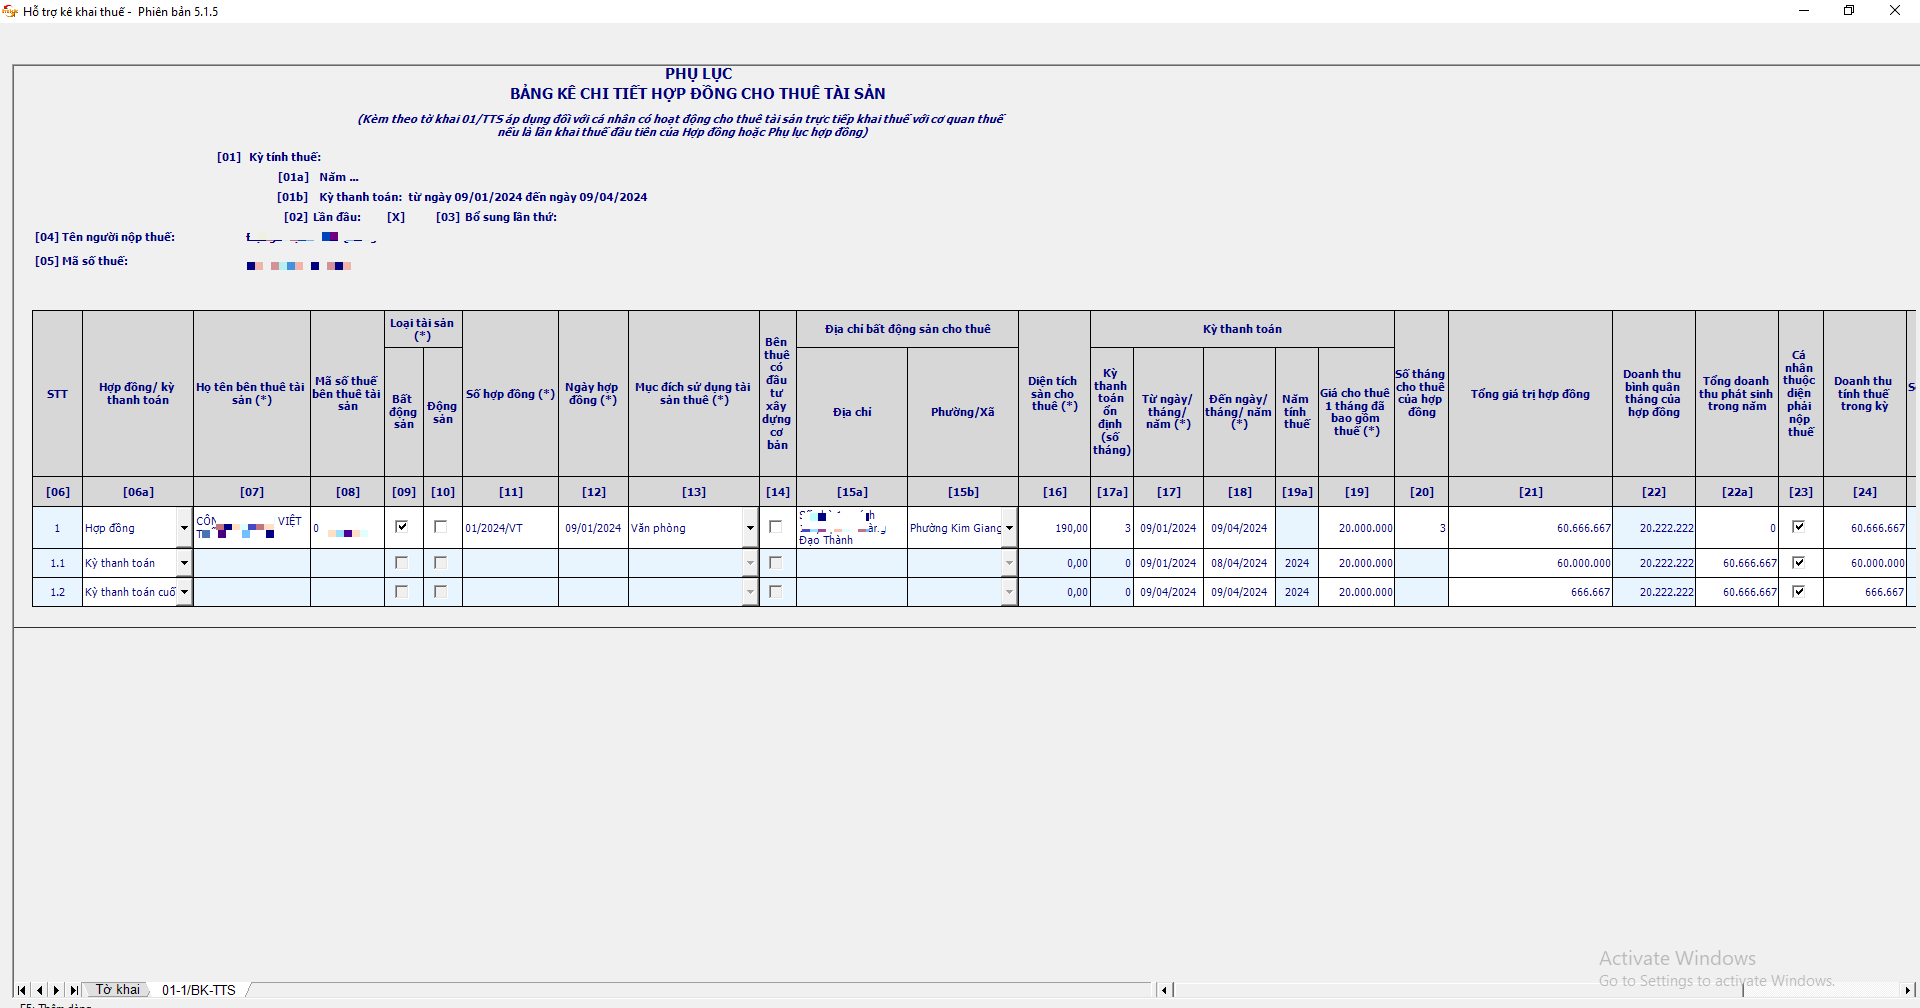
Task: Click horizontal scrollbar right arrow
Action: pyautogui.click(x=1906, y=990)
